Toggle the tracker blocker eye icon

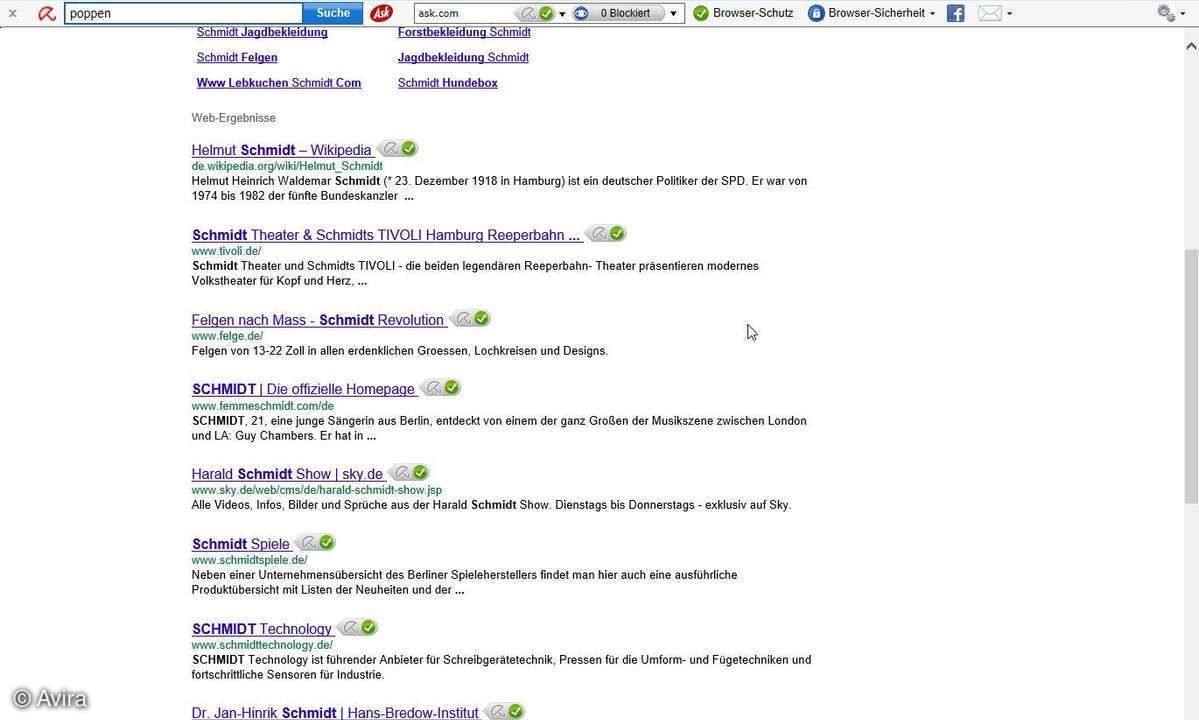tap(581, 13)
